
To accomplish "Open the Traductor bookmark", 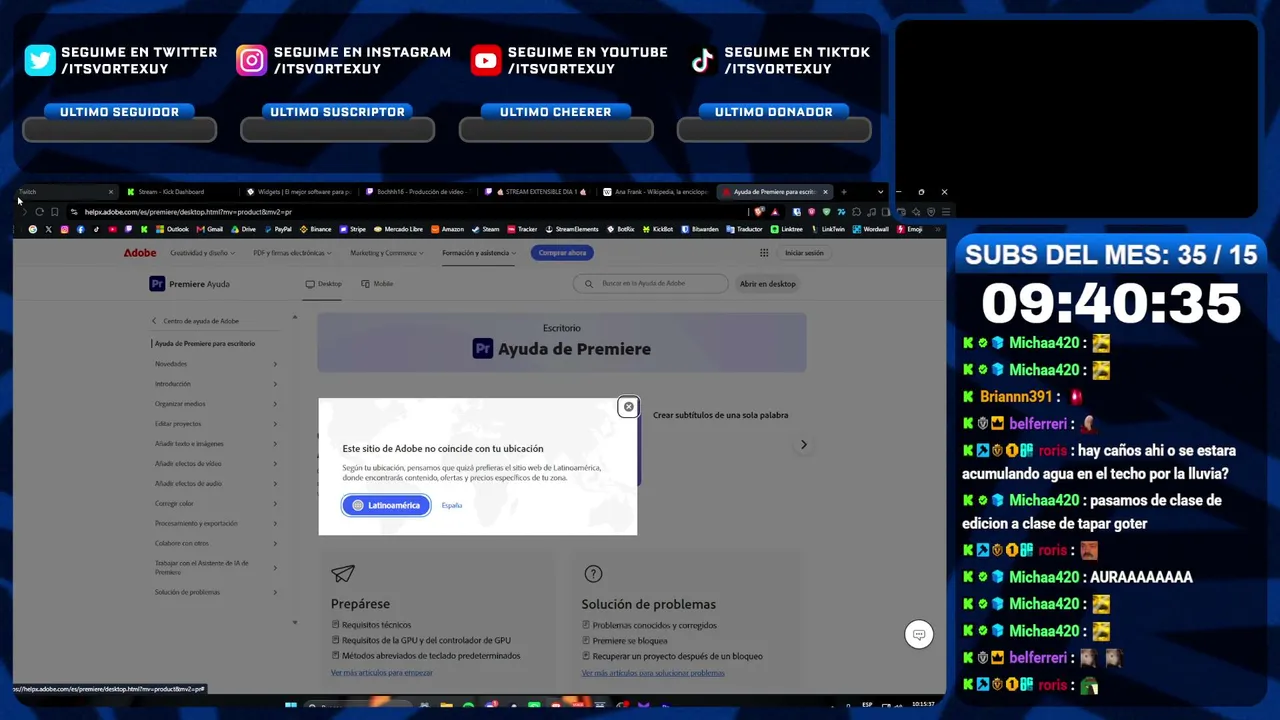I will coord(745,229).
